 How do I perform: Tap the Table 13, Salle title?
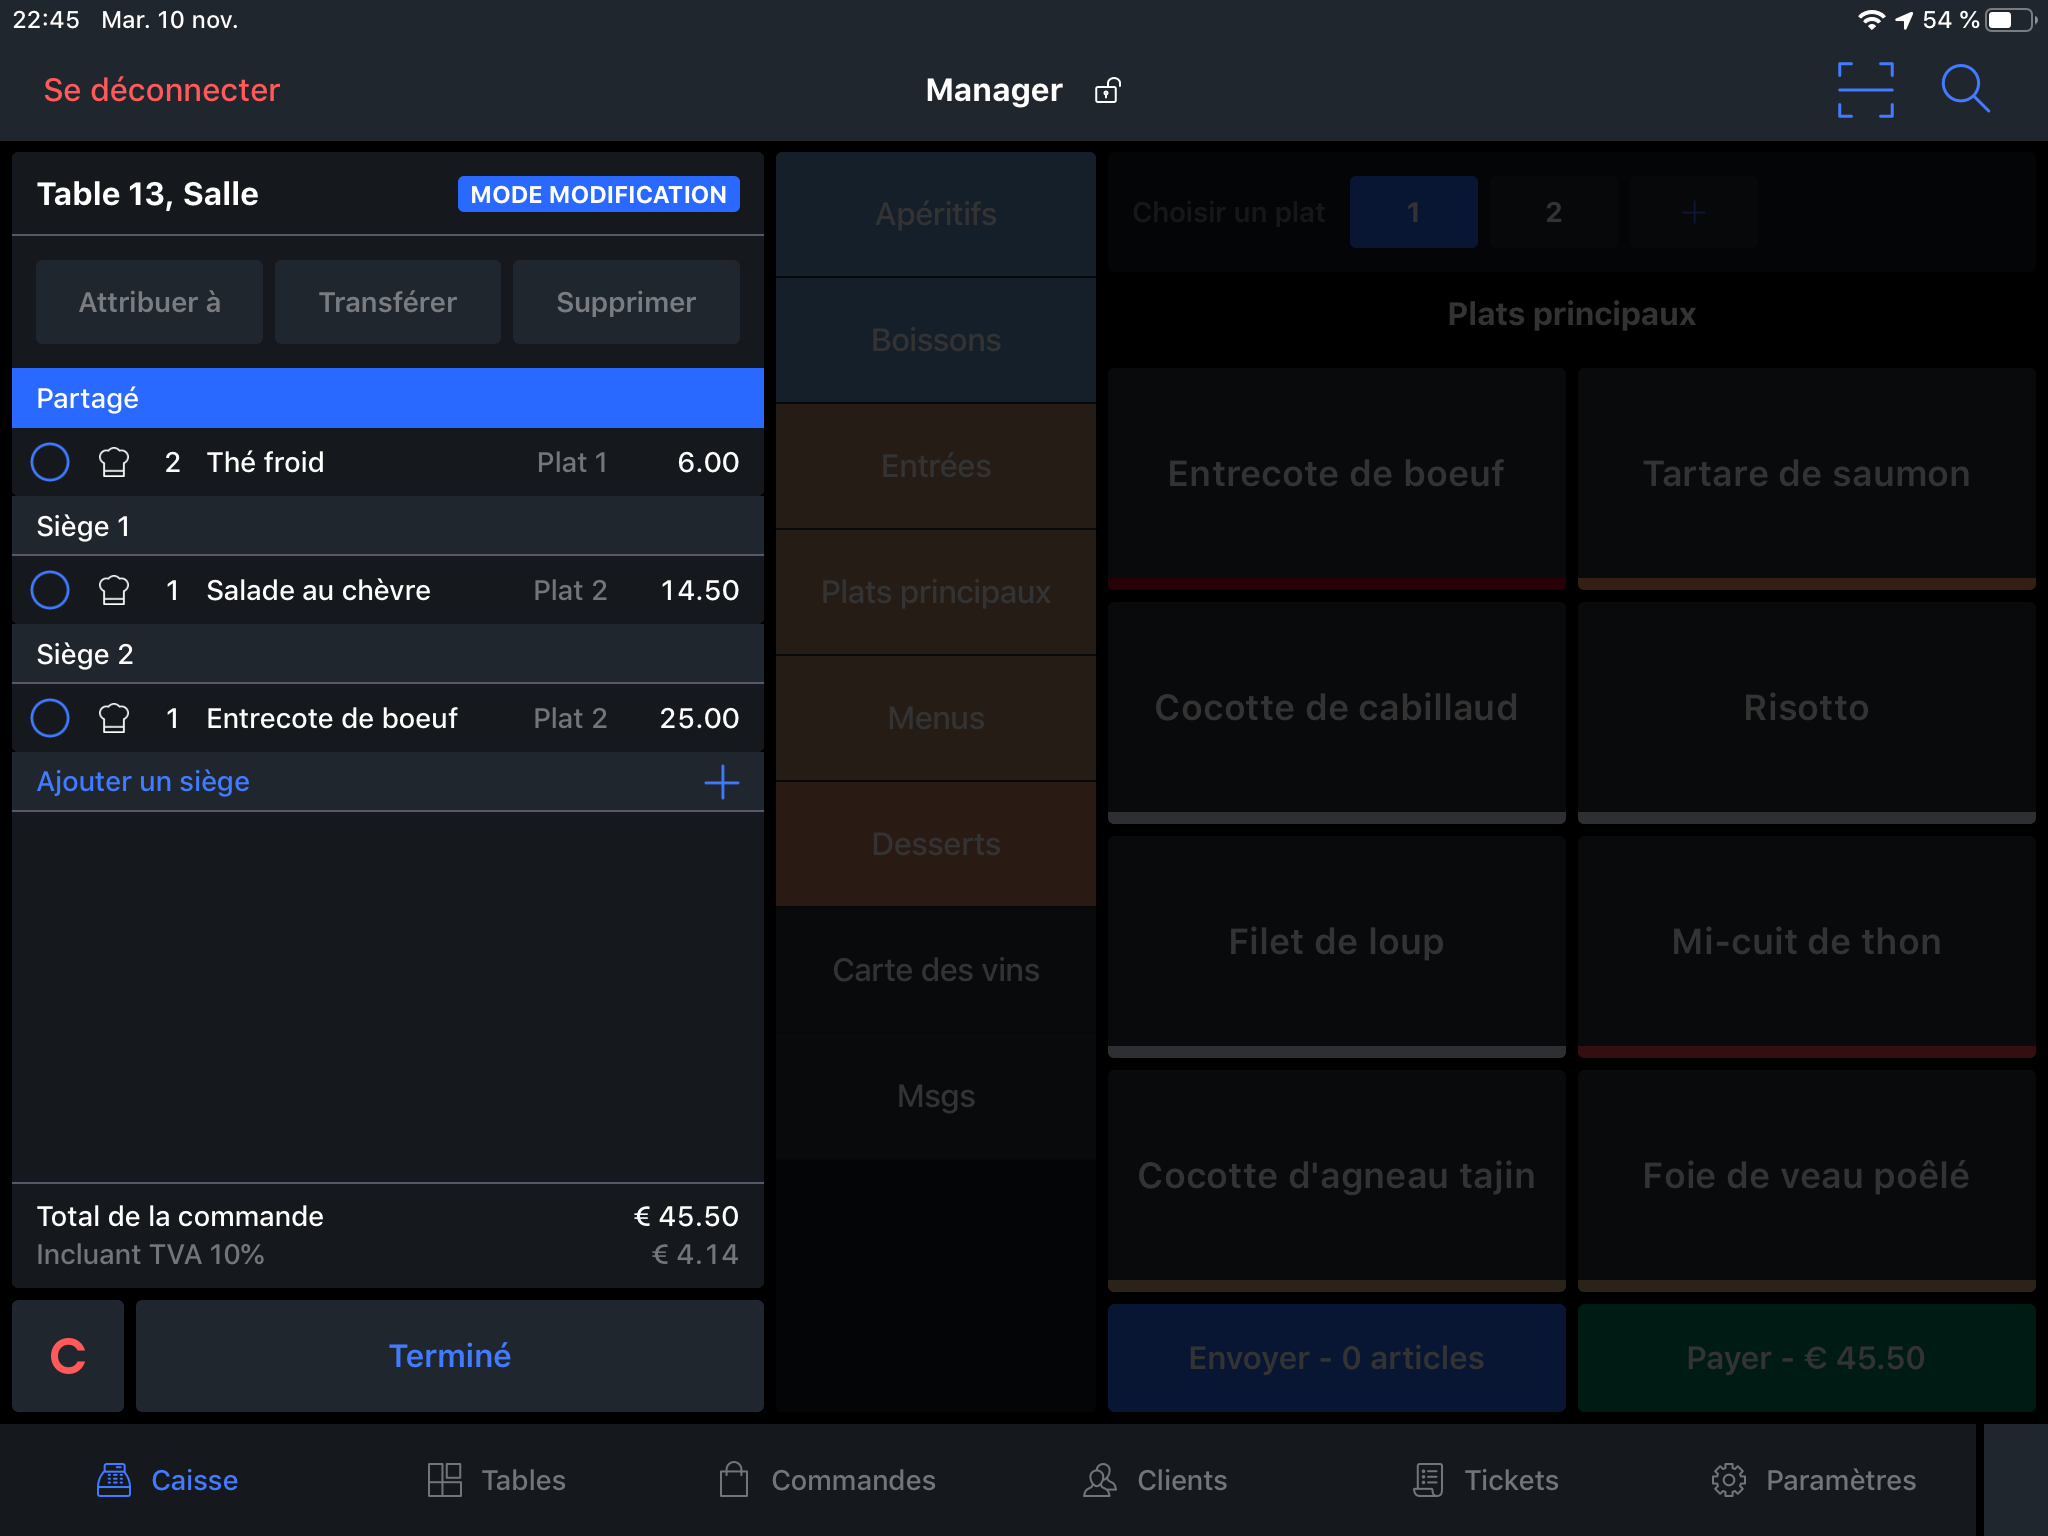point(148,194)
